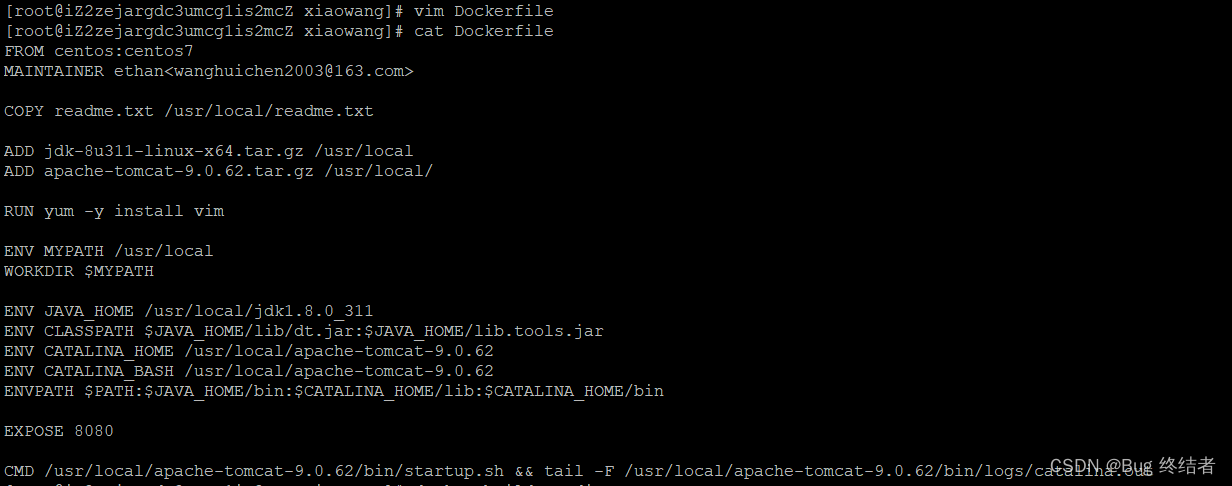Screen dimensions: 1232x486
Task: Click the CSDN watermark text
Action: coord(1132,466)
